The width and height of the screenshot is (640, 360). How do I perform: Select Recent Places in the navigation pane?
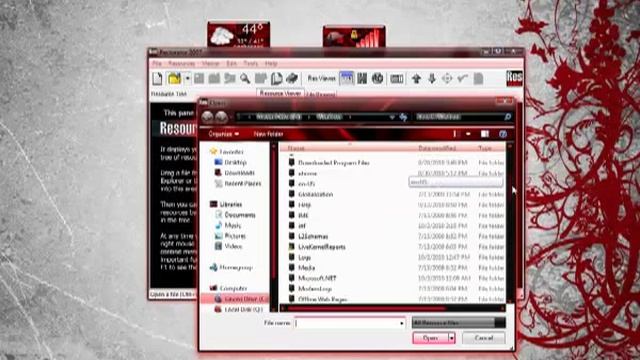tap(242, 184)
